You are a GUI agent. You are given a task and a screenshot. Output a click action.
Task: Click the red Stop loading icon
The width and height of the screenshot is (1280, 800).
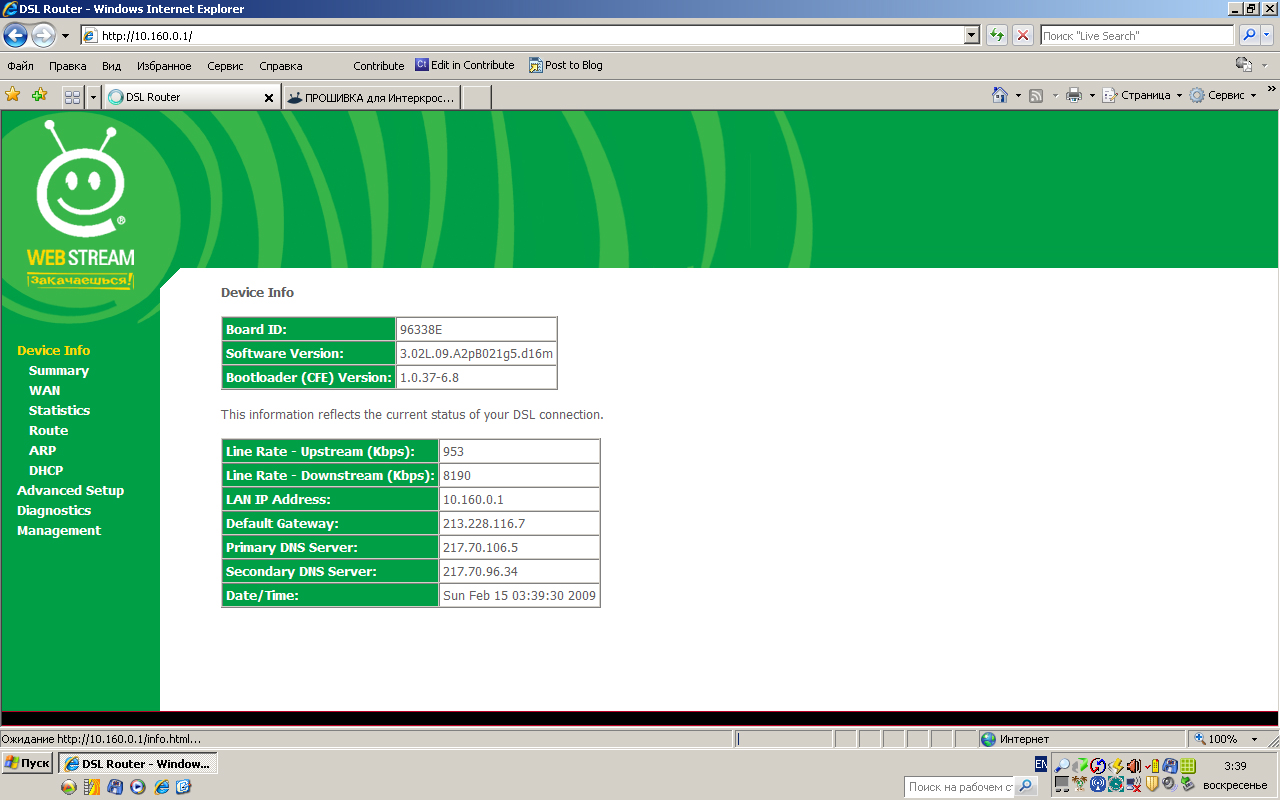pyautogui.click(x=1022, y=36)
